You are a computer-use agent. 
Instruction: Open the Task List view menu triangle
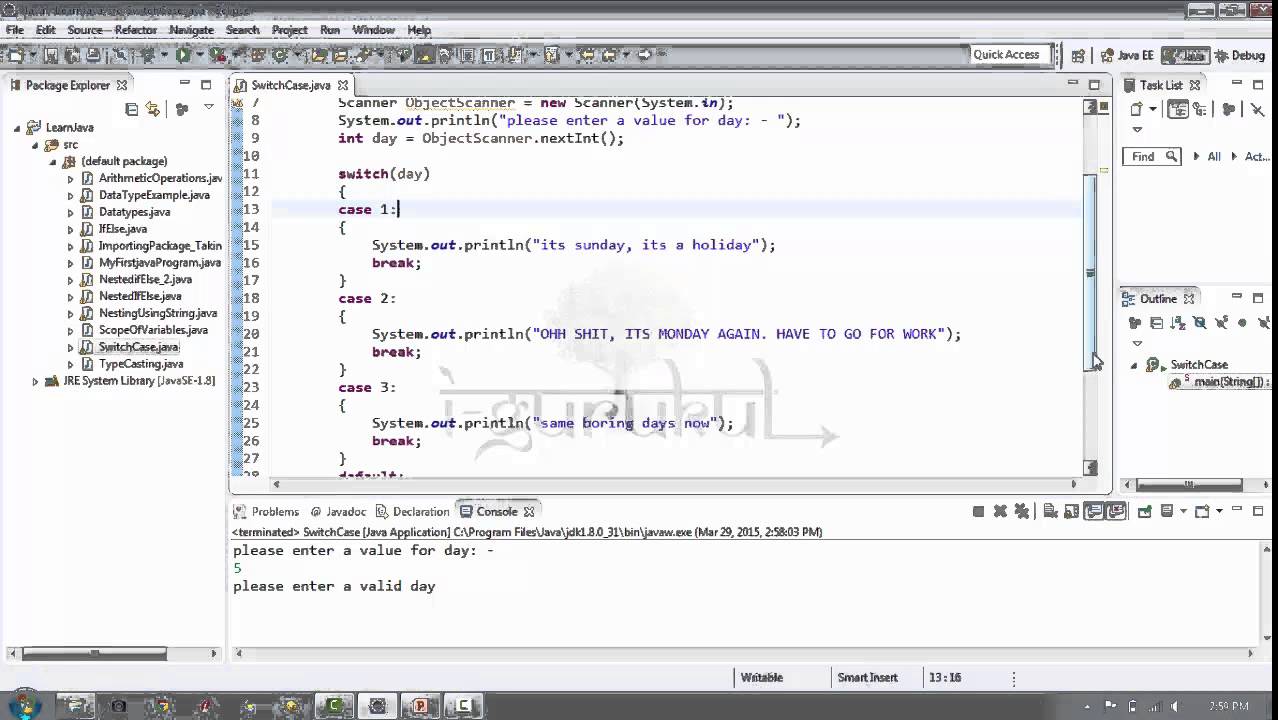[x=1137, y=130]
